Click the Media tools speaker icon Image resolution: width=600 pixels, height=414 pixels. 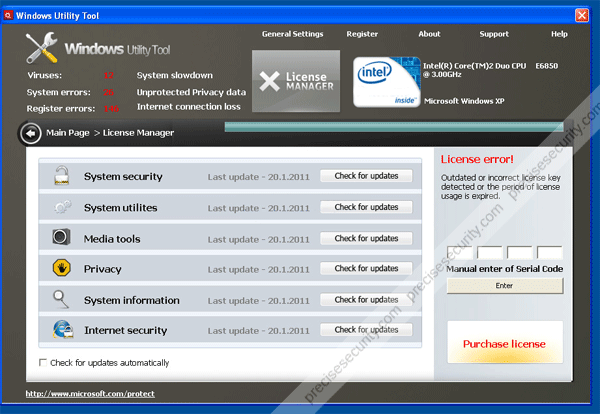tap(61, 237)
